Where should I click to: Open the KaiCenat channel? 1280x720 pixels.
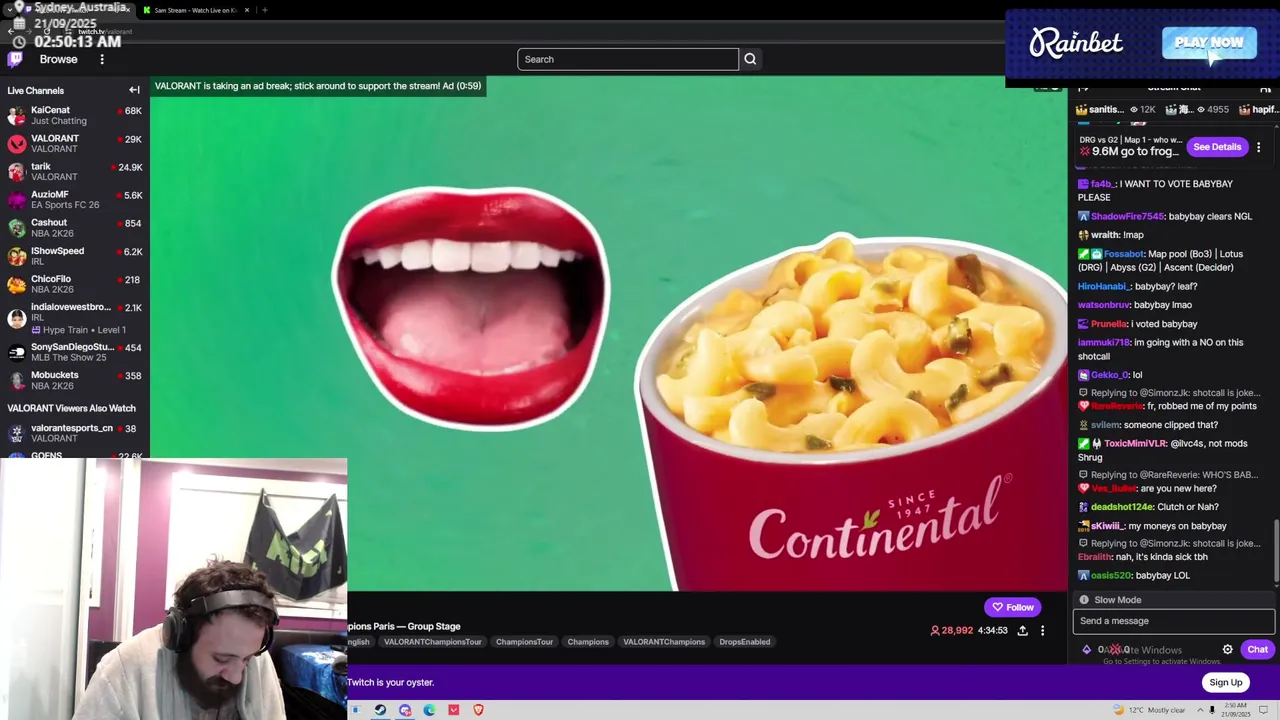pos(75,115)
